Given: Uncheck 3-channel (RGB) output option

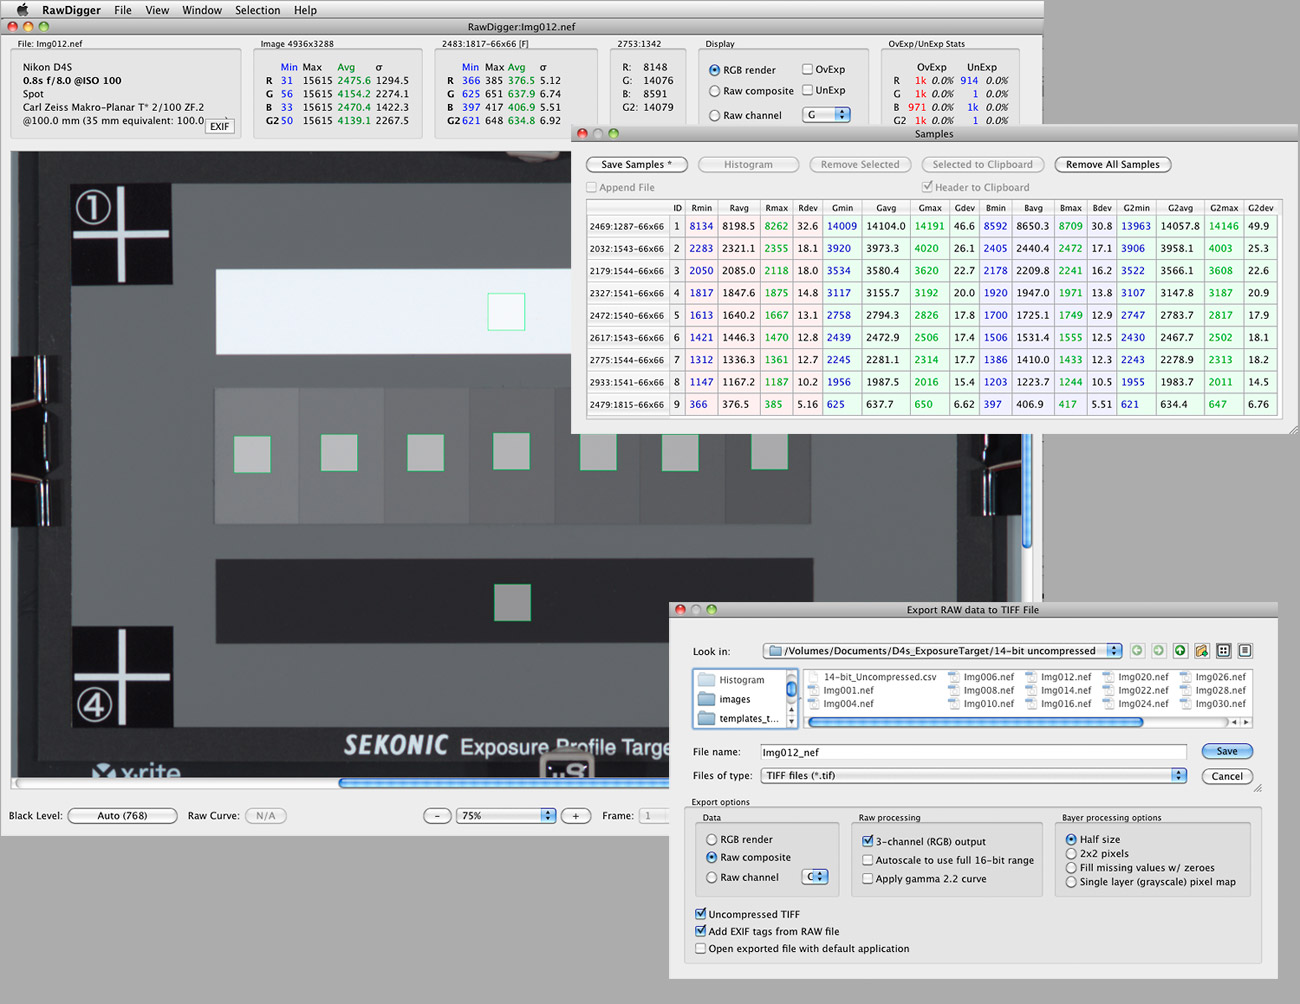Looking at the screenshot, I should pyautogui.click(x=868, y=842).
